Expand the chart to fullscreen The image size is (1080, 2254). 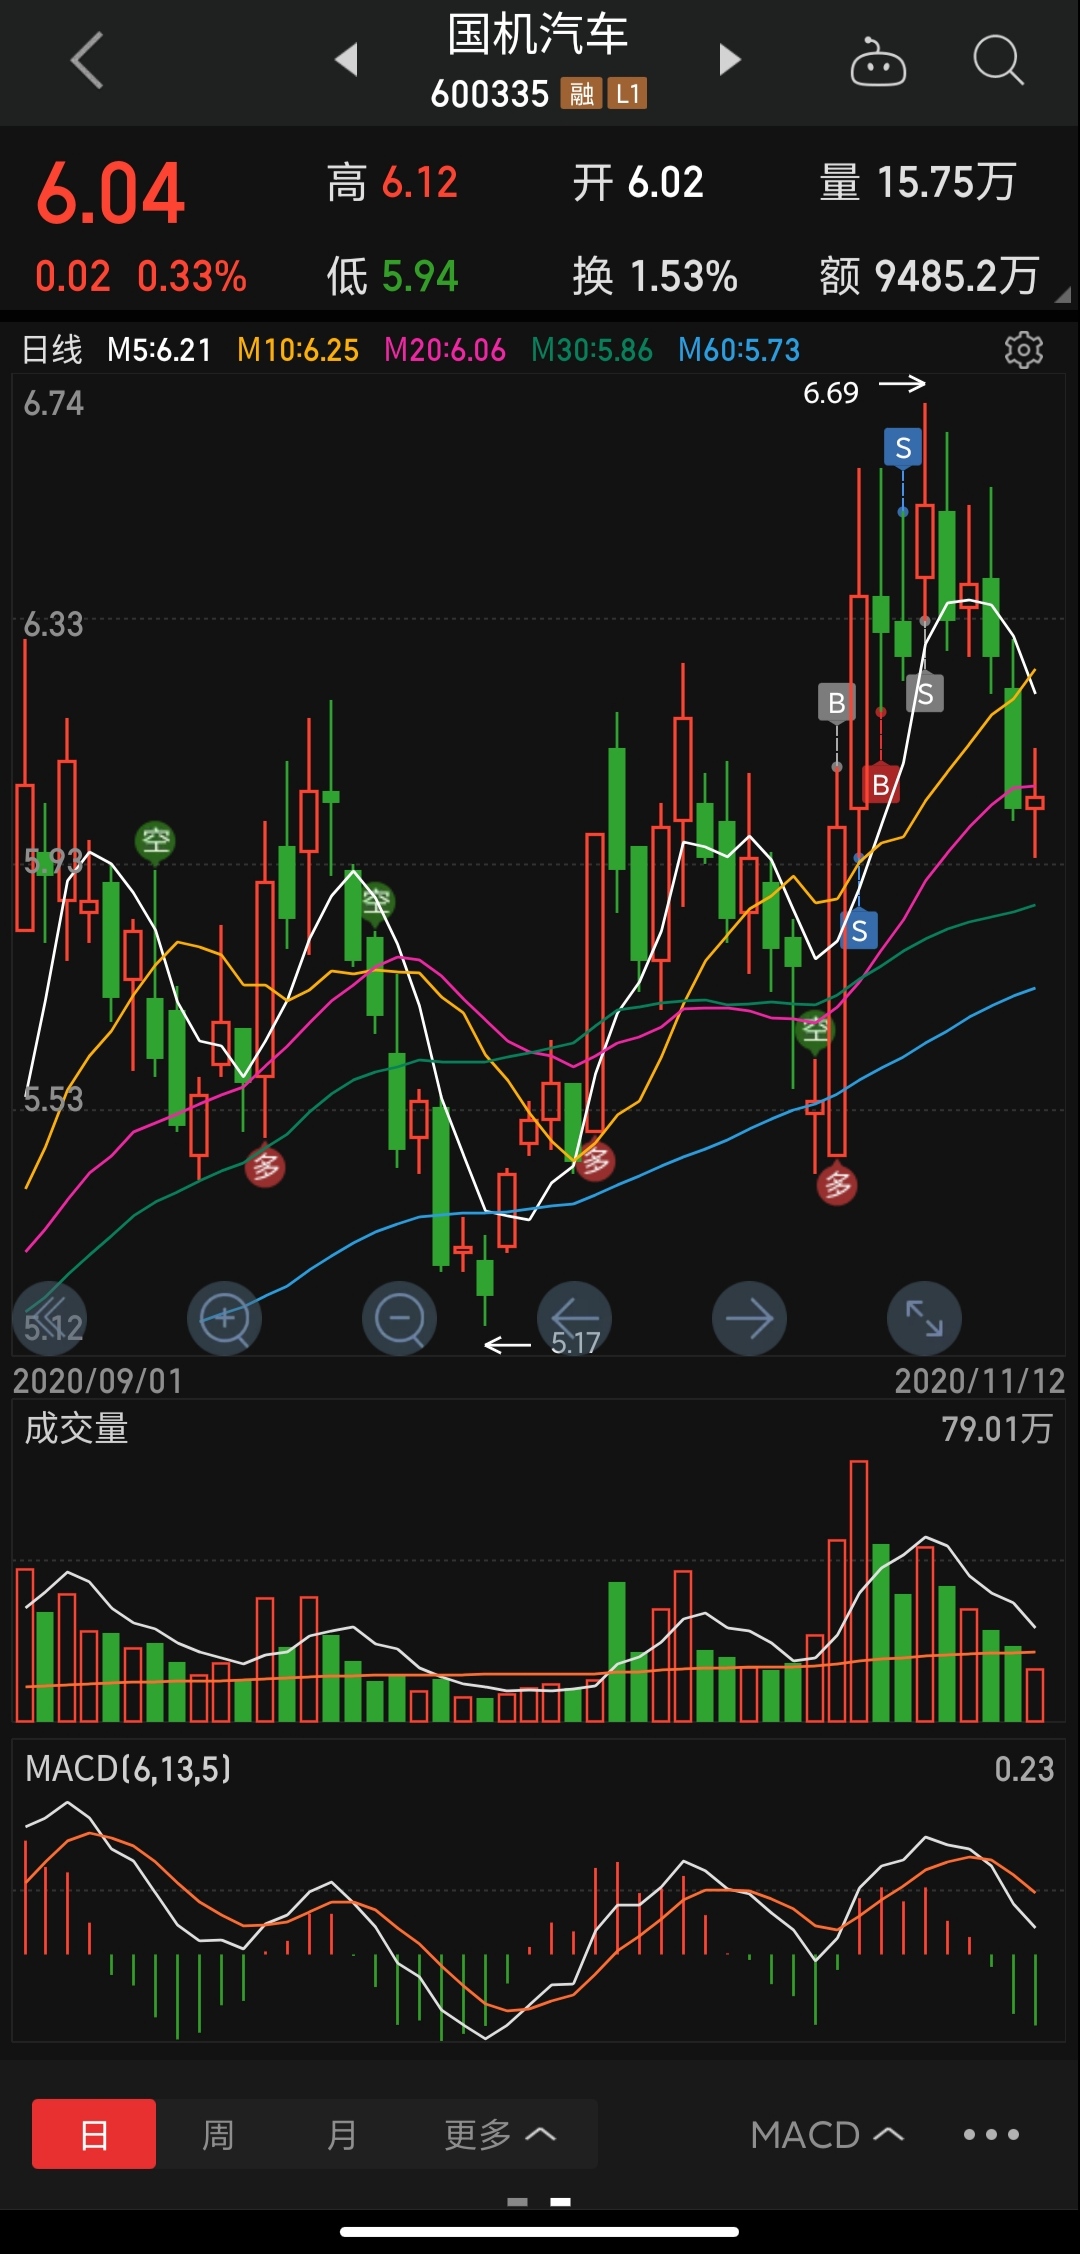click(x=924, y=1318)
